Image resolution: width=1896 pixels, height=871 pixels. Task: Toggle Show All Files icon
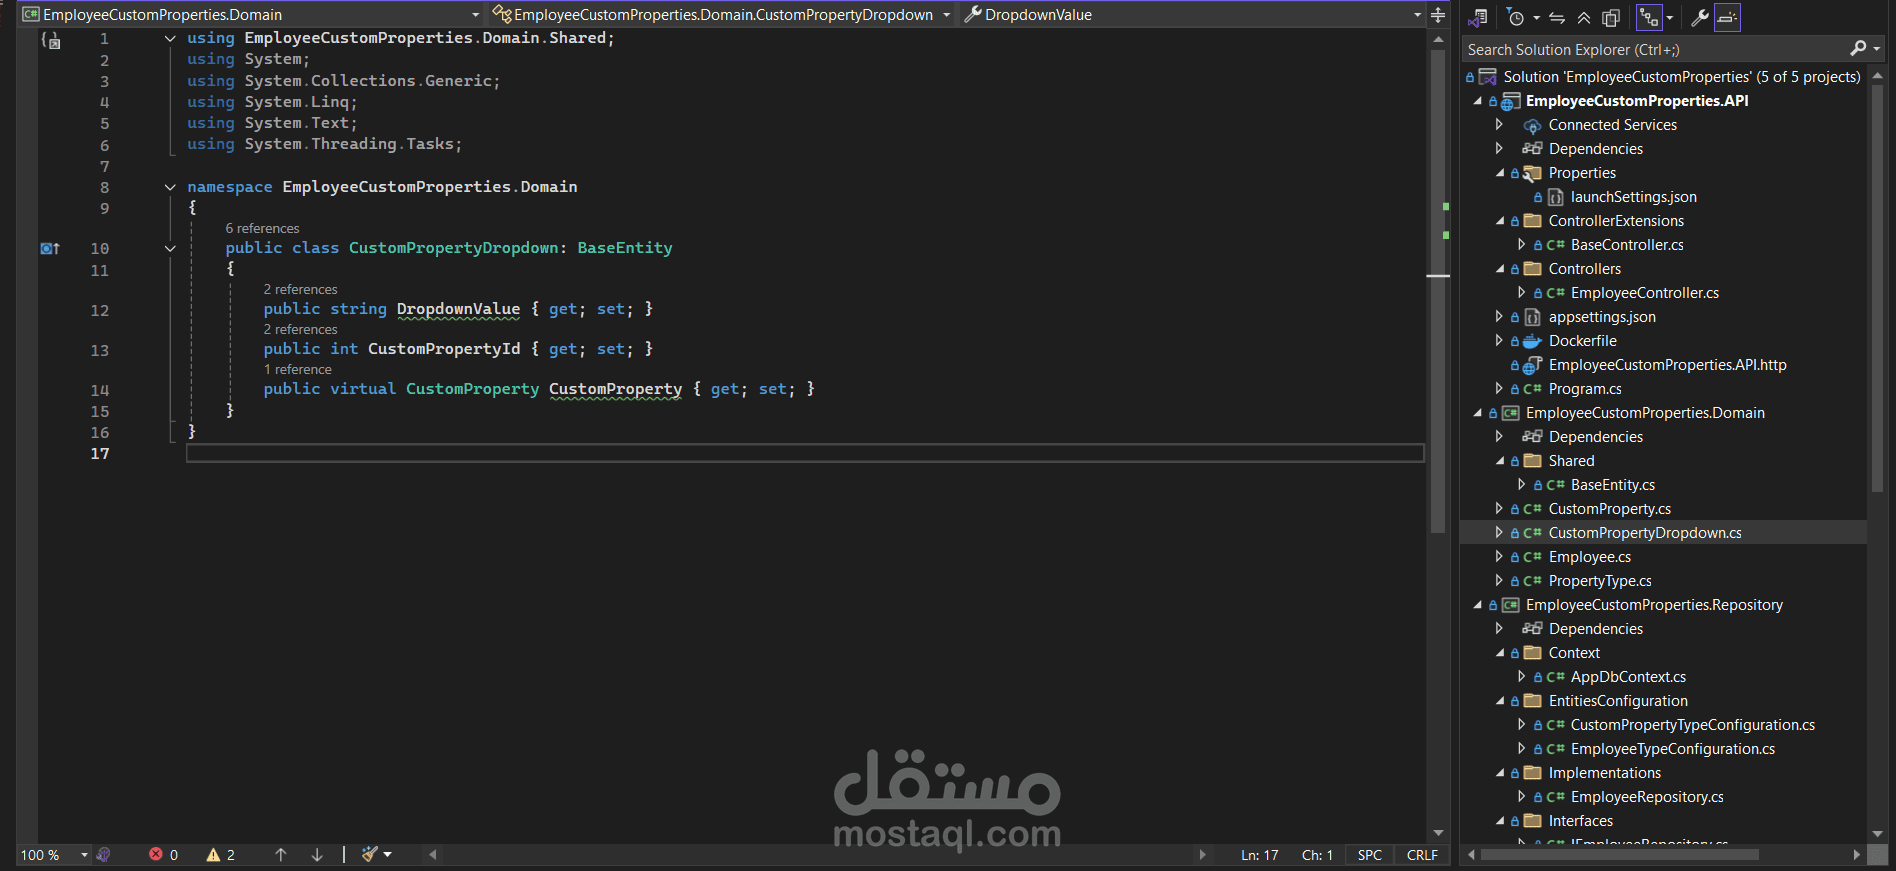(x=1610, y=17)
